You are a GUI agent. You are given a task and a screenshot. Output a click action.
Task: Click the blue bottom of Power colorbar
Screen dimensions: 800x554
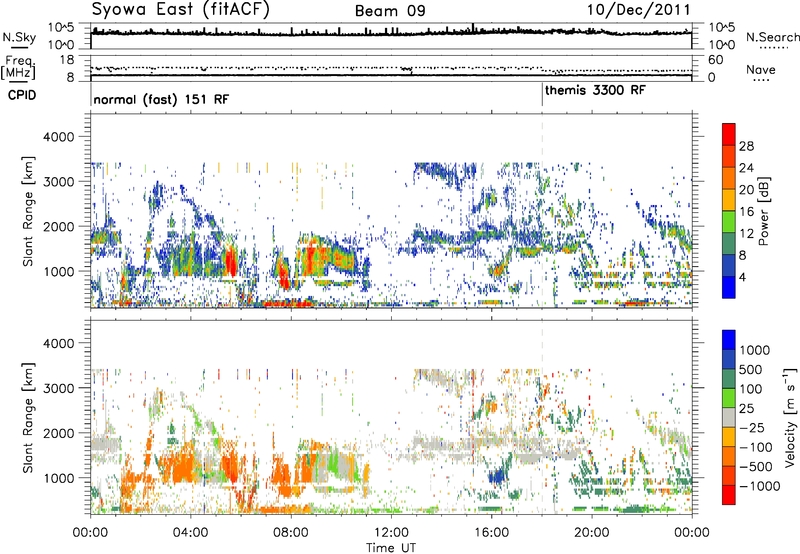click(729, 287)
